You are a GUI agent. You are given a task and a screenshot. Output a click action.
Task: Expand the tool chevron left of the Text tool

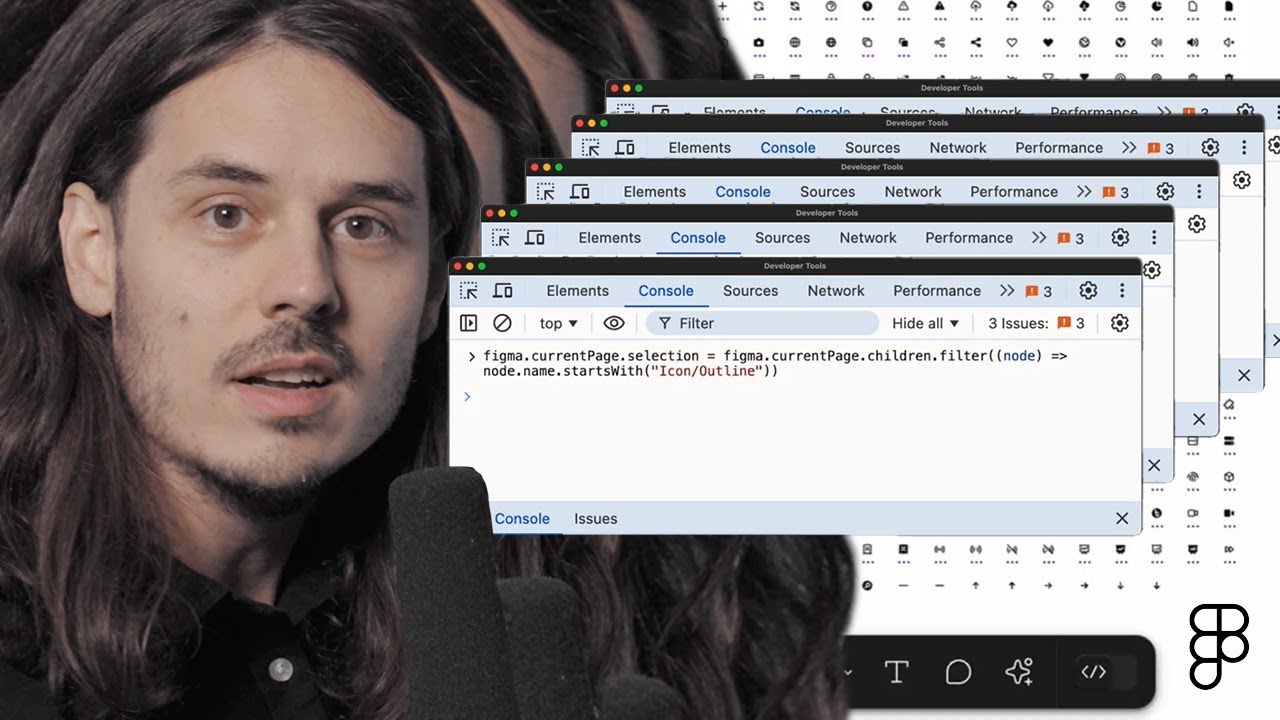click(848, 672)
